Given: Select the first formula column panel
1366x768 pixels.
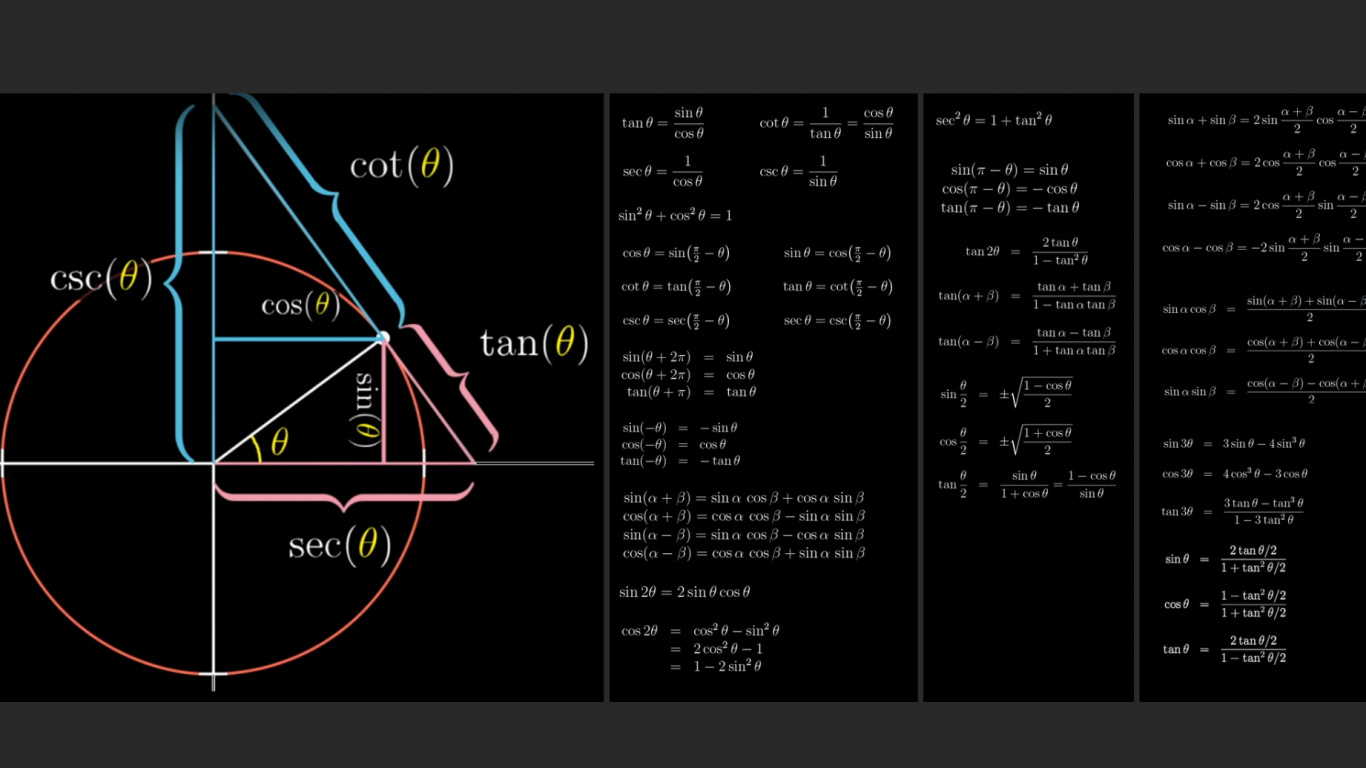Looking at the screenshot, I should pos(762,400).
